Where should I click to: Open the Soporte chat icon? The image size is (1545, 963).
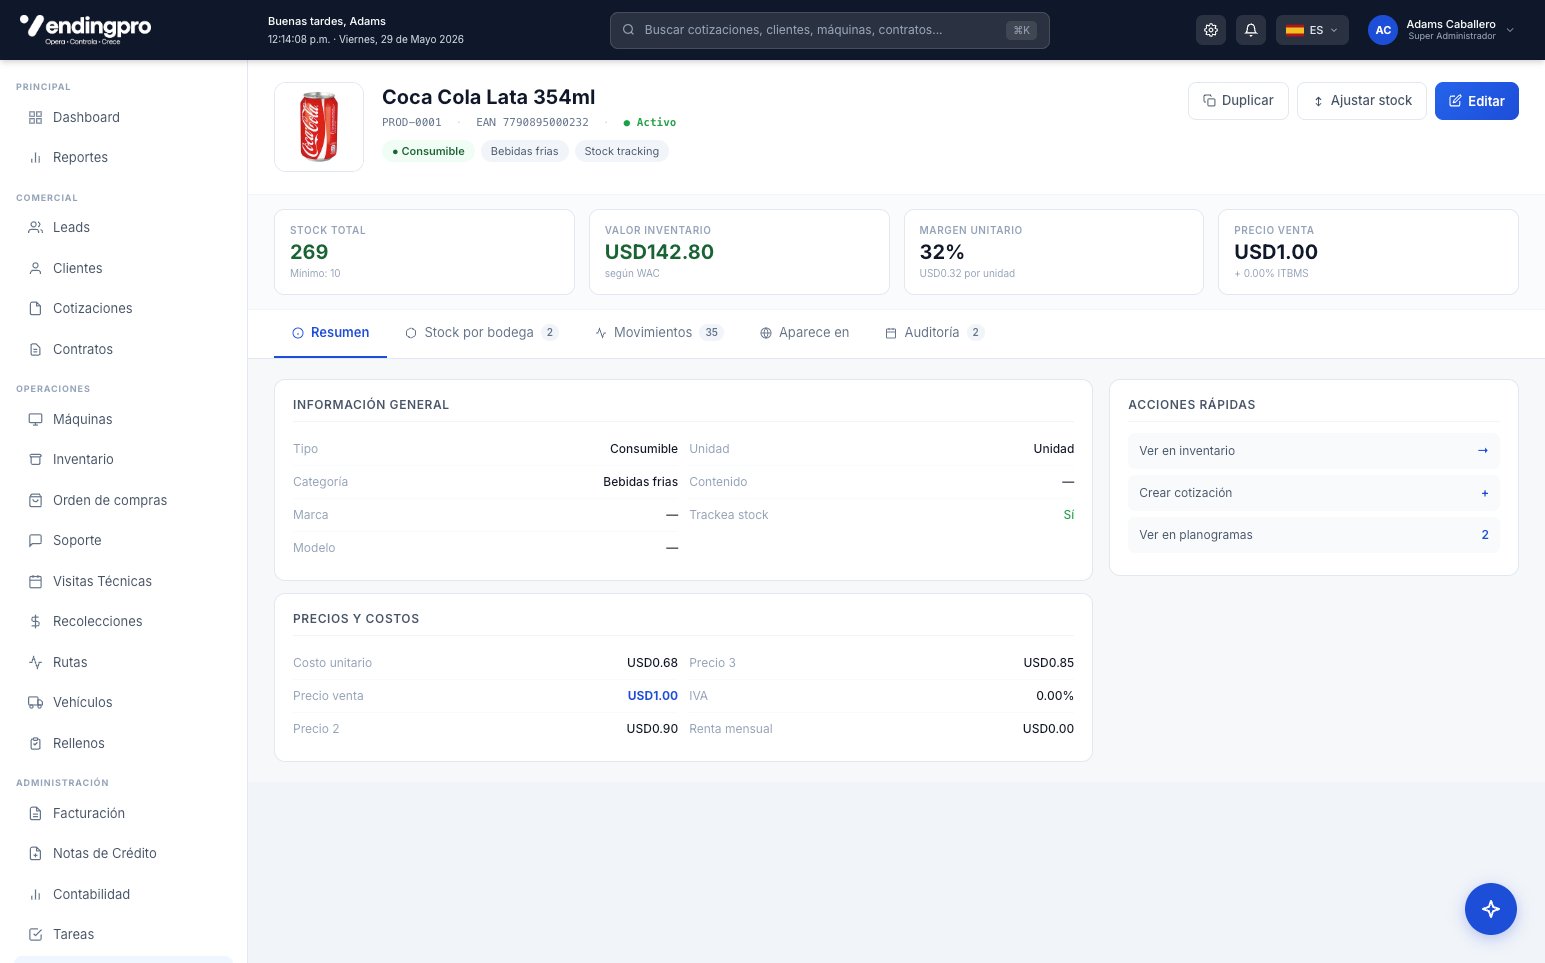[35, 540]
